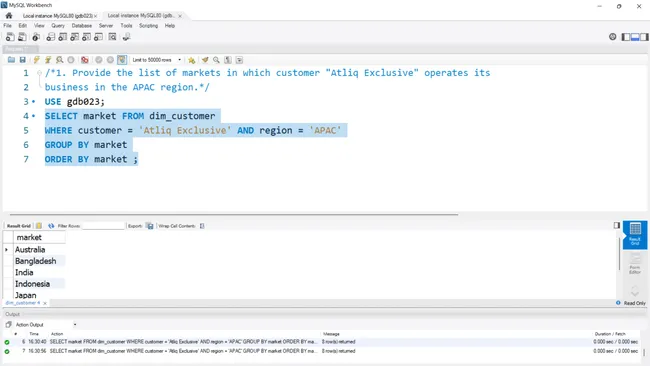Toggle word wrapping in the editor
This screenshot has width=650, height=366.
pyautogui.click(x=239, y=60)
